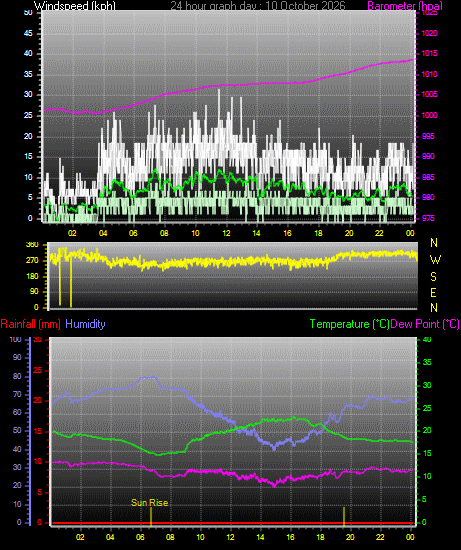The height and width of the screenshot is (550, 461).
Task: Click the 90 degree tick on direction axis
Action: [x=34, y=291]
